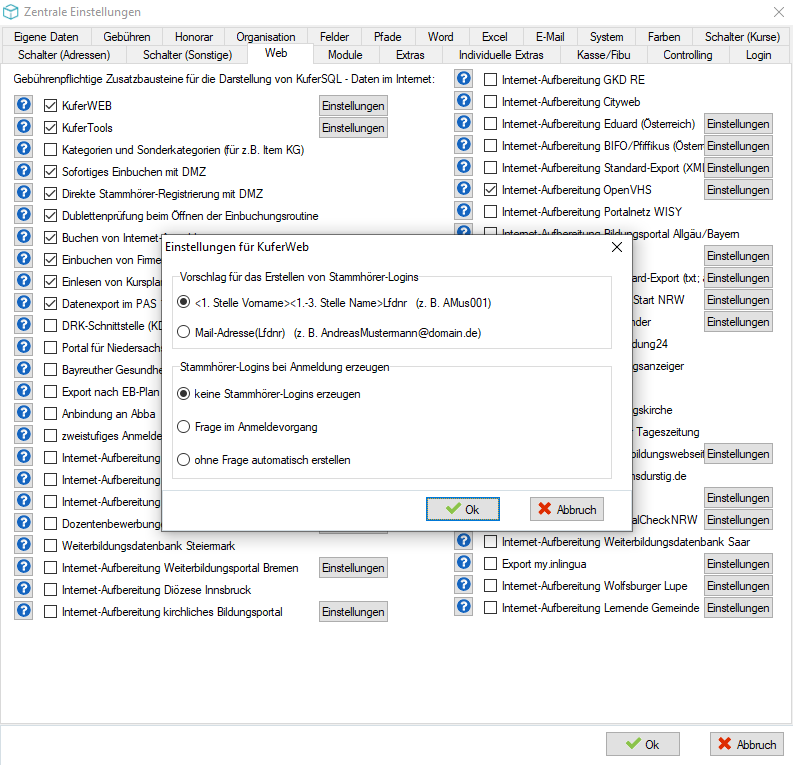Open Einstellungen for Internet-Aufbereitung OpenVHS

[x=738, y=190]
